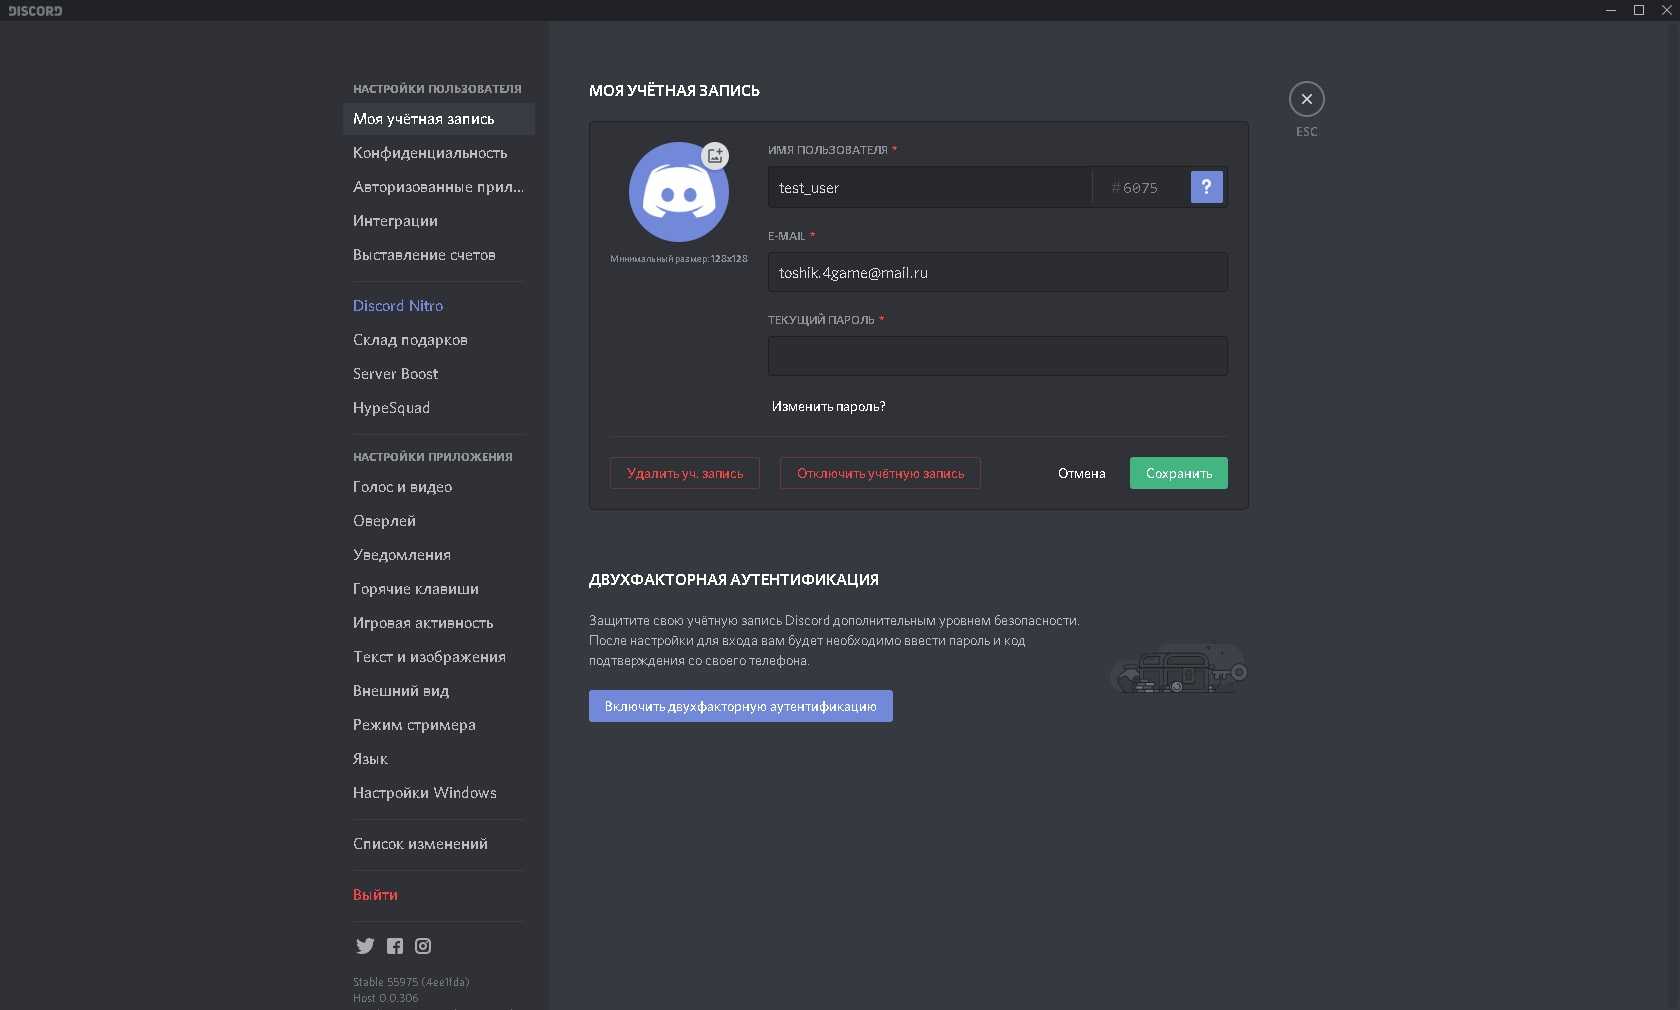The height and width of the screenshot is (1010, 1680).
Task: Click the upload avatar image icon
Action: [x=715, y=155]
